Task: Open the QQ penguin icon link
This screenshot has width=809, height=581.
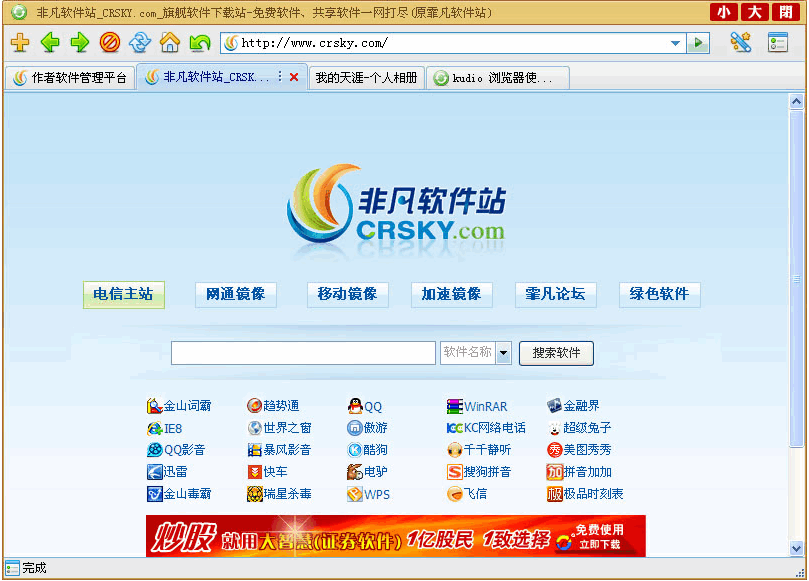Action: [x=365, y=406]
